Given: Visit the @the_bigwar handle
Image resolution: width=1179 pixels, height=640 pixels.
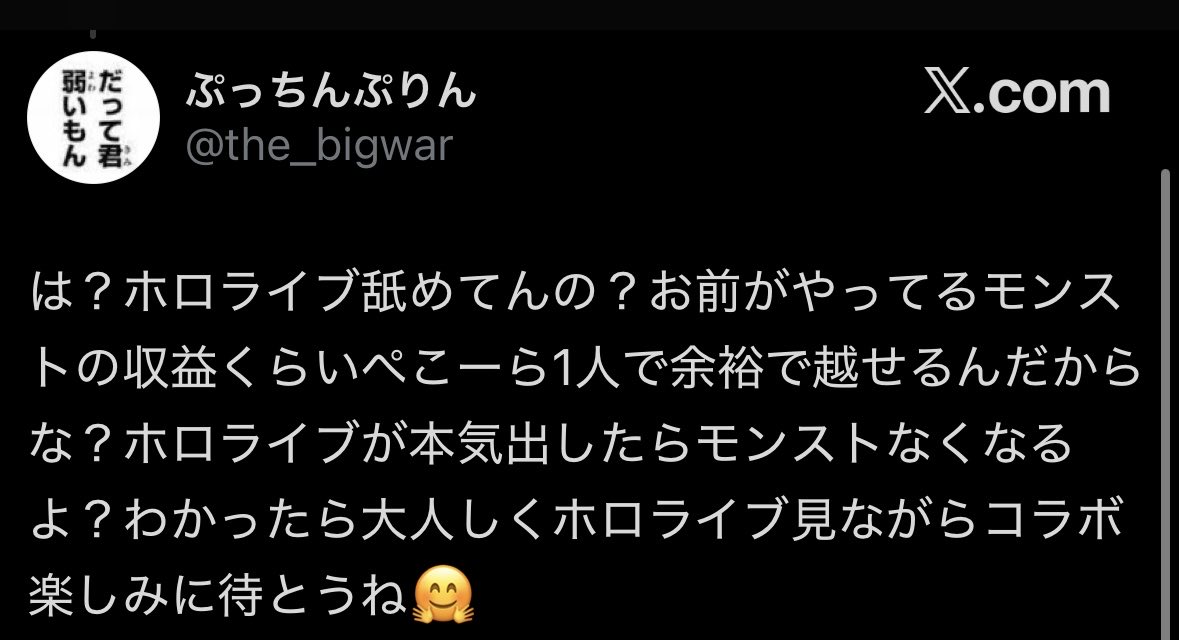Looking at the screenshot, I should coord(320,145).
